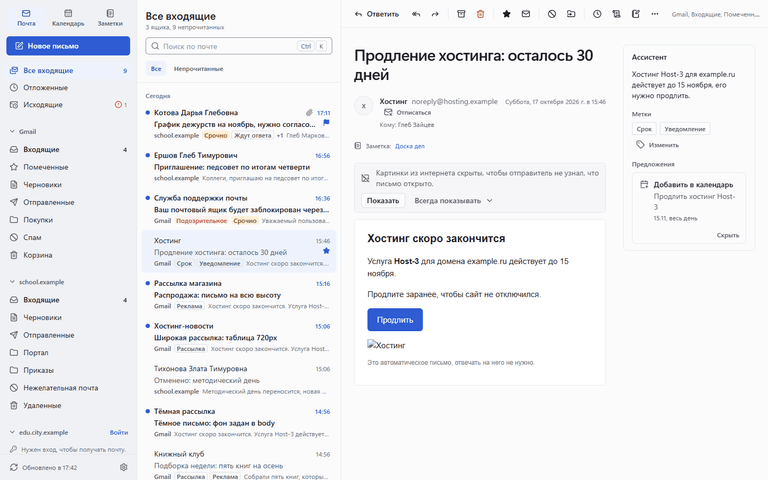Open the email from Котова Дарья Глебовна
Image resolution: width=768 pixels, height=480 pixels.
tap(239, 123)
